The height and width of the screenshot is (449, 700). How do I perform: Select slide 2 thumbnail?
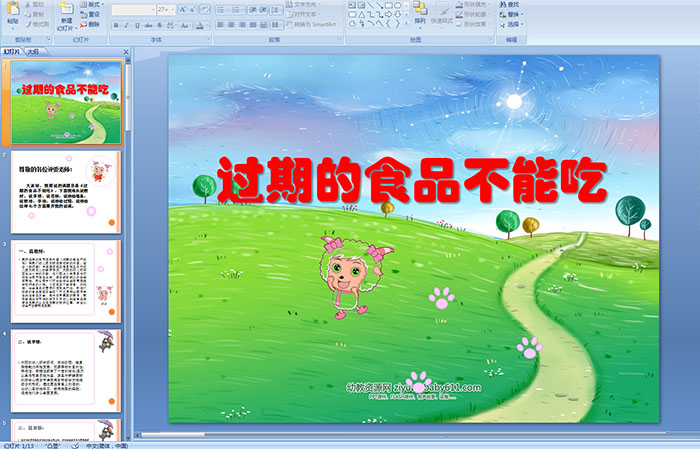(x=66, y=192)
